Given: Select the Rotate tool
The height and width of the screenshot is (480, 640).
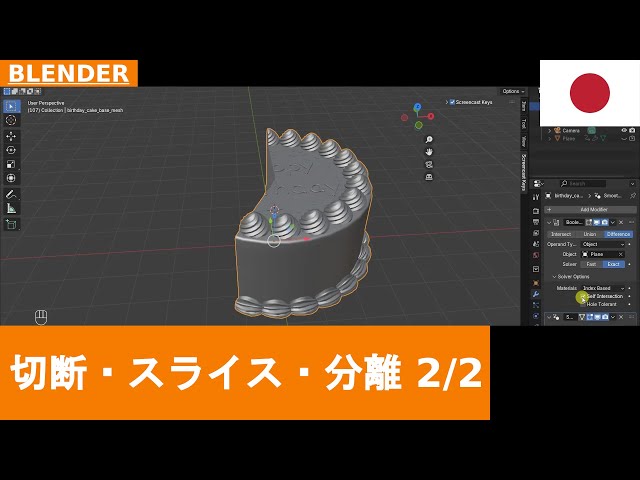Looking at the screenshot, I should (x=11, y=150).
